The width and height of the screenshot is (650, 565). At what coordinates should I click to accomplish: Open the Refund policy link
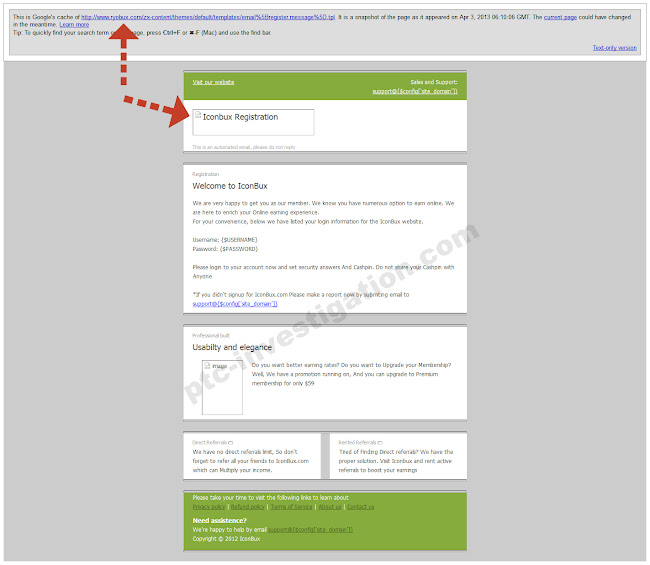(x=247, y=507)
